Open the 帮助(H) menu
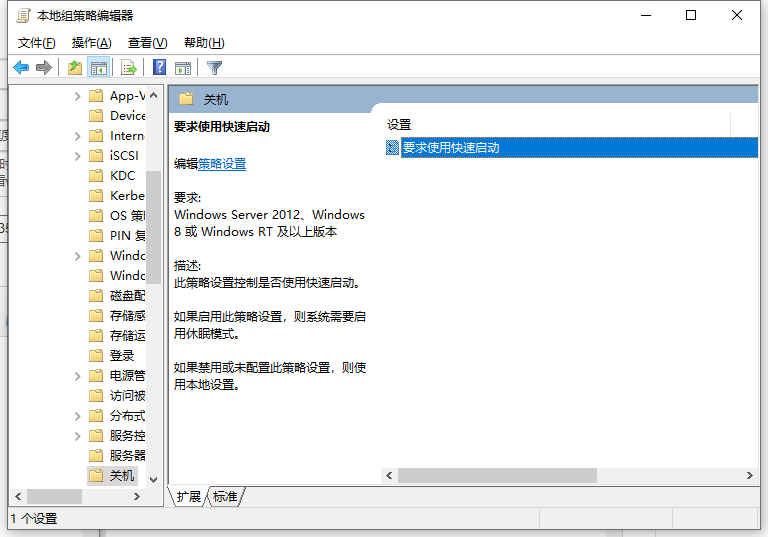 (x=204, y=43)
